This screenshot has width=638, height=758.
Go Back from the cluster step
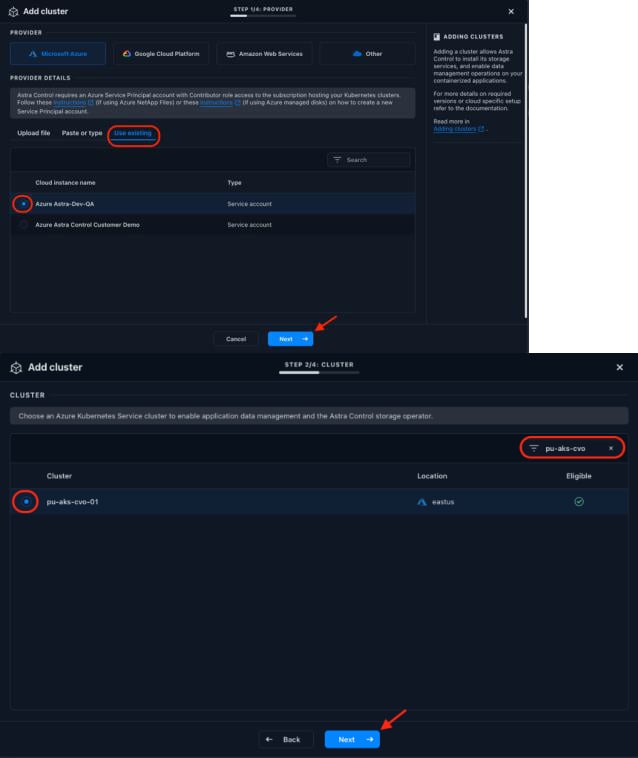click(x=284, y=739)
